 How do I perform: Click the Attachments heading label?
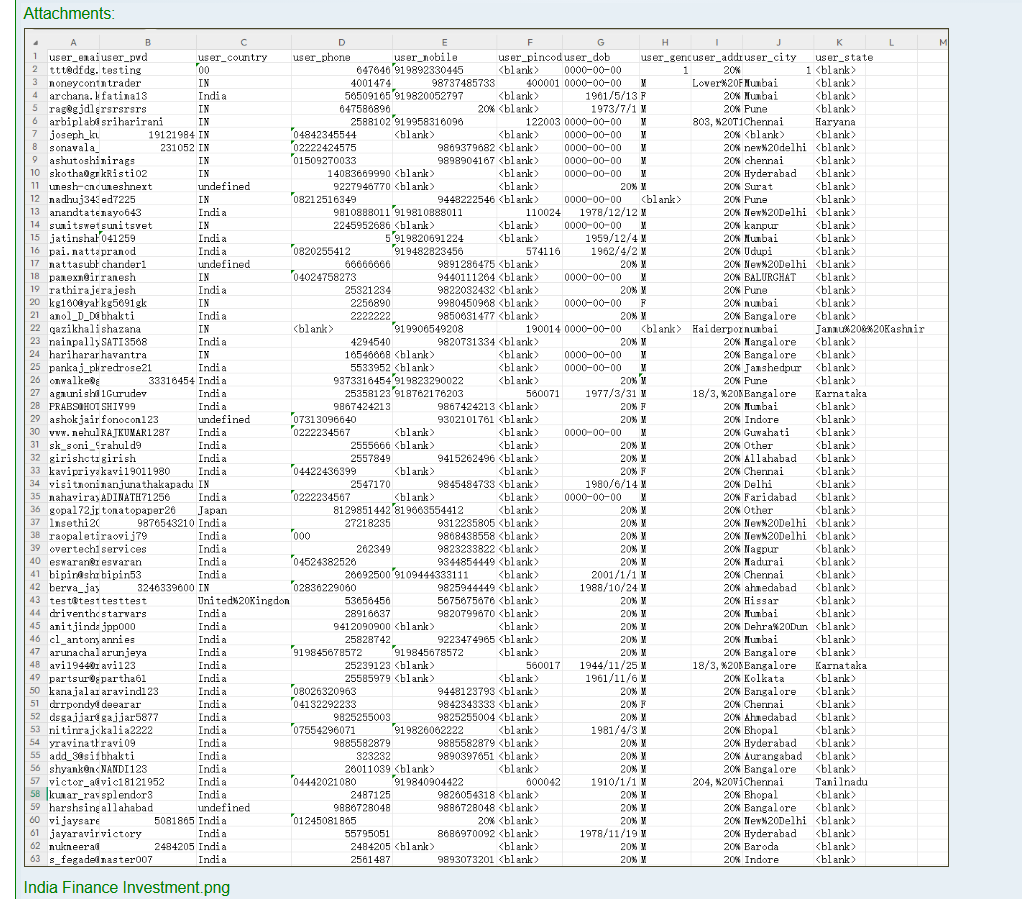(x=69, y=13)
